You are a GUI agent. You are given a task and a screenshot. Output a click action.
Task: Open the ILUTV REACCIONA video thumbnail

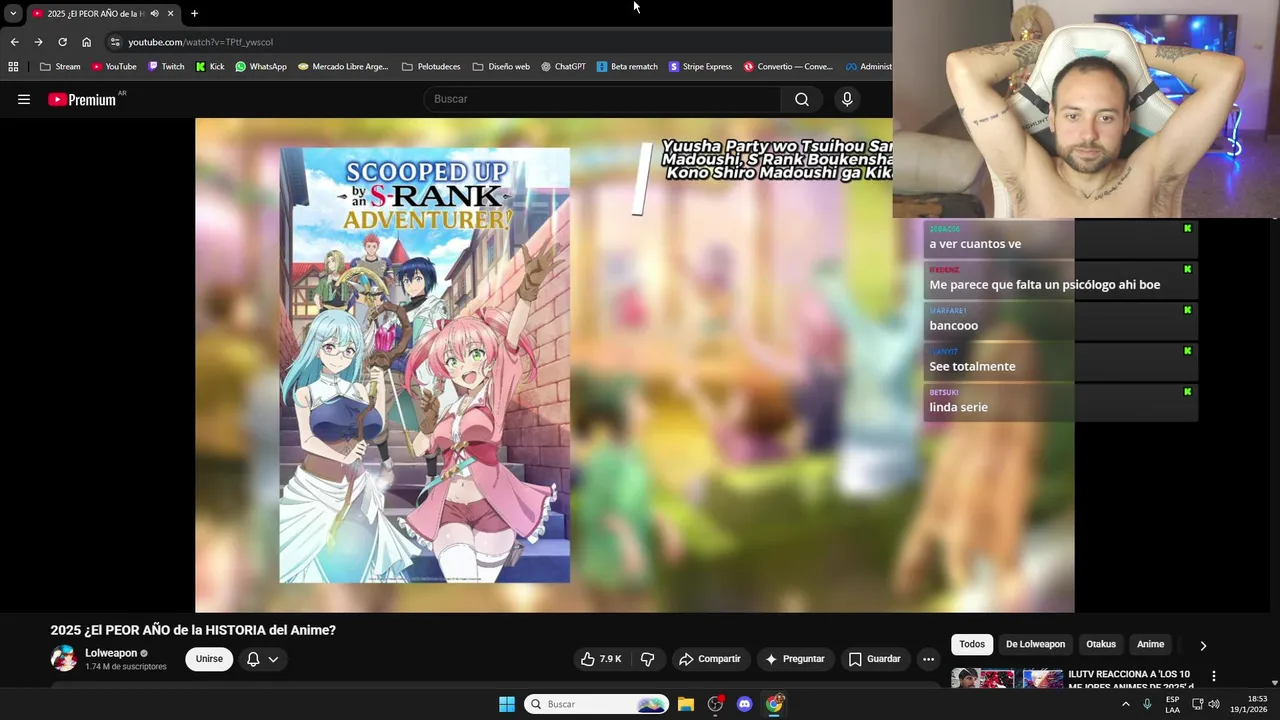(1006, 678)
